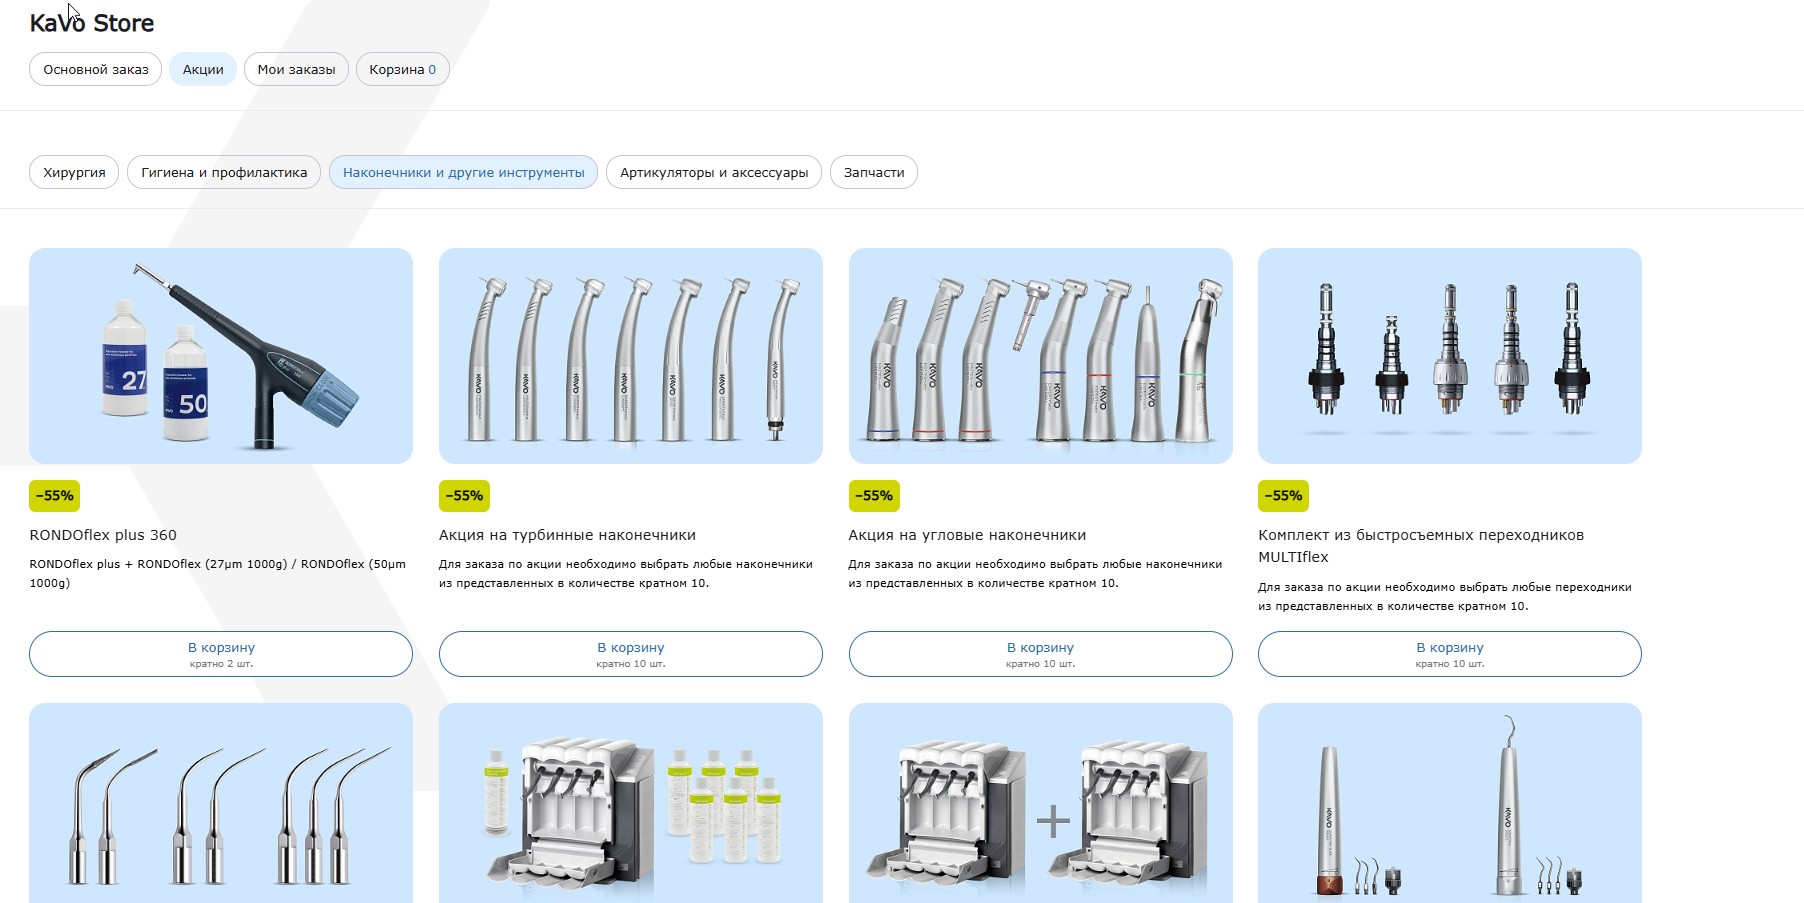Open the Основной заказ tab

96,69
